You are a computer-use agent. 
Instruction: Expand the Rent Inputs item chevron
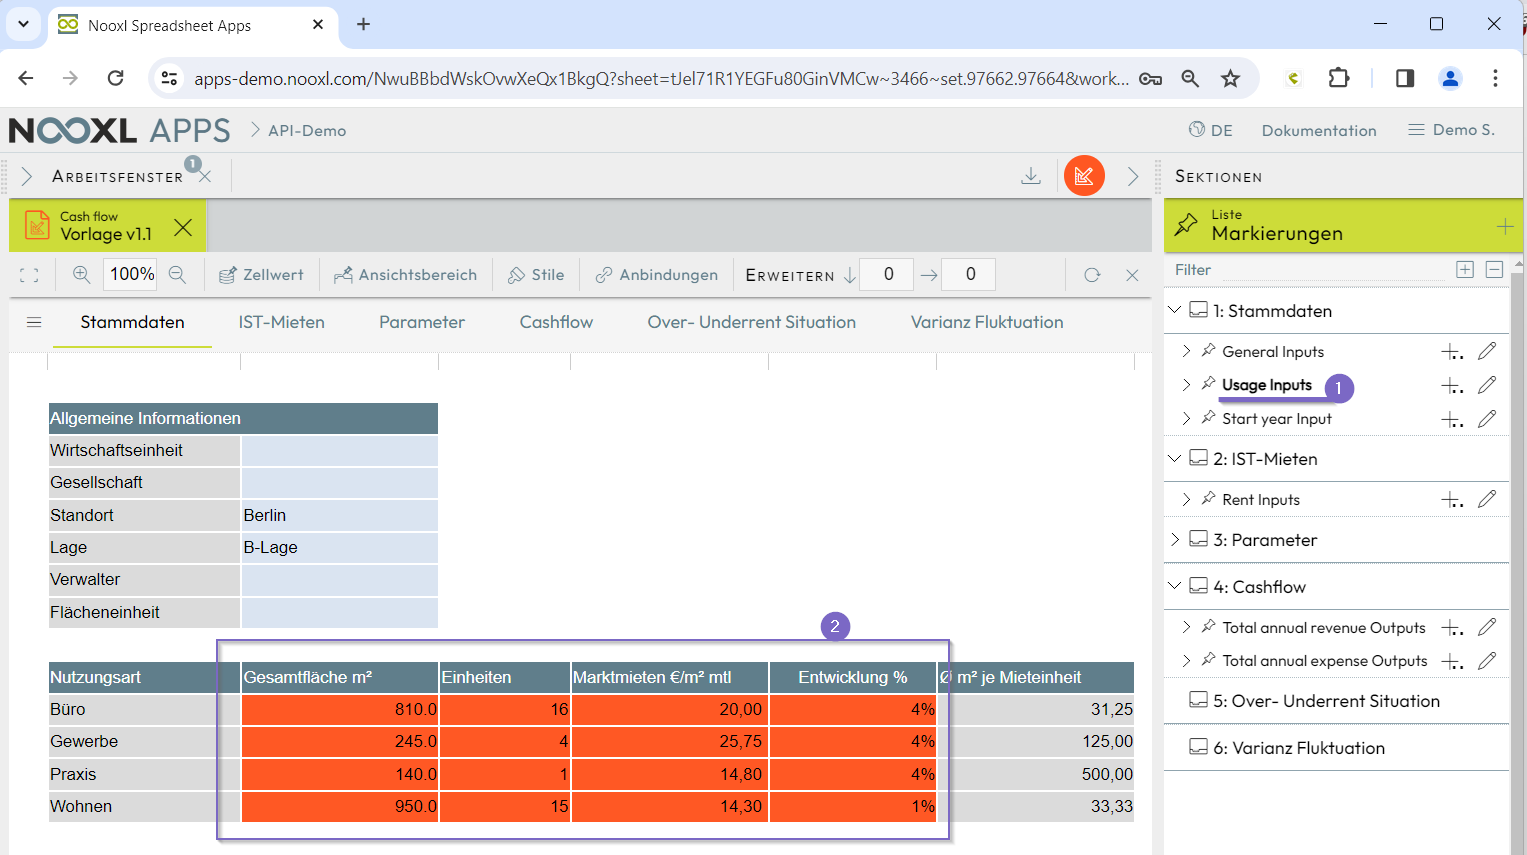tap(1187, 499)
